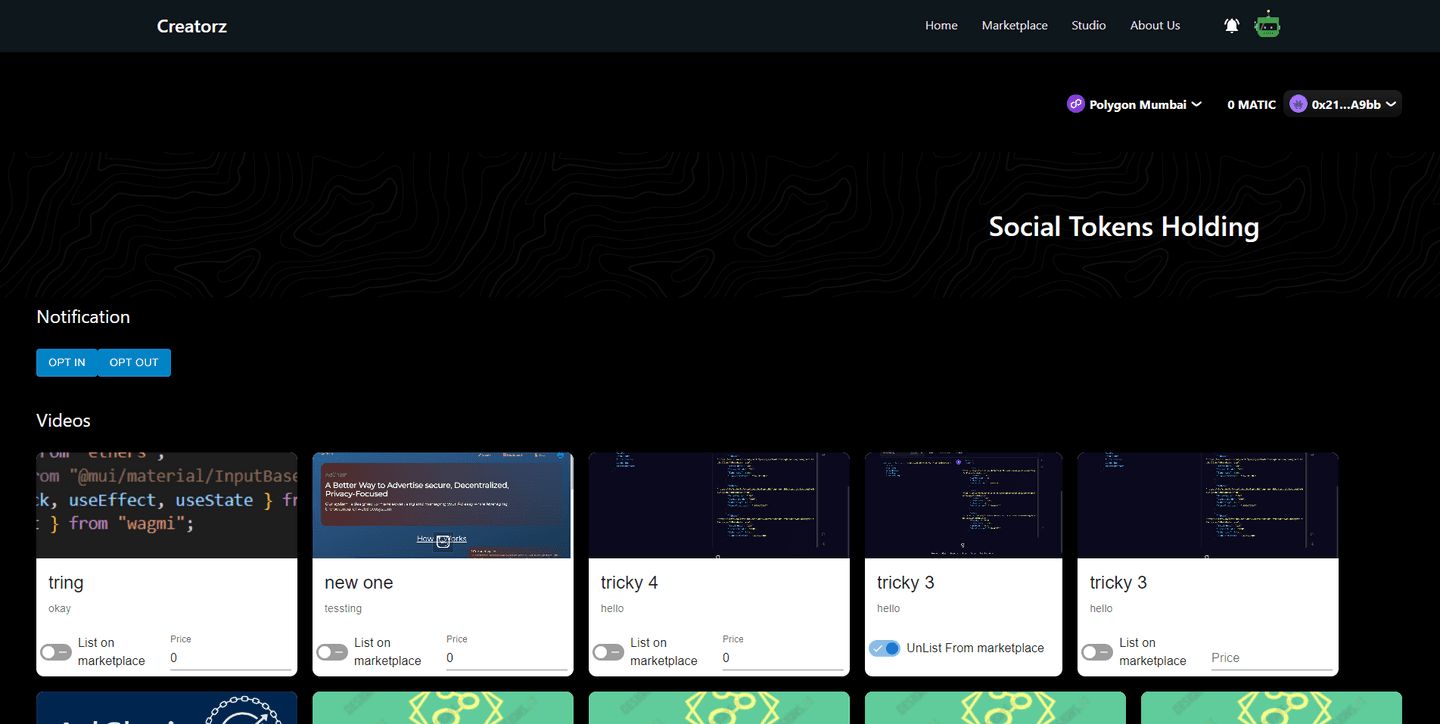Open thumbnail of tricky 3 card with empty Price
Screen dimensions: 1440x724
(x=1208, y=505)
